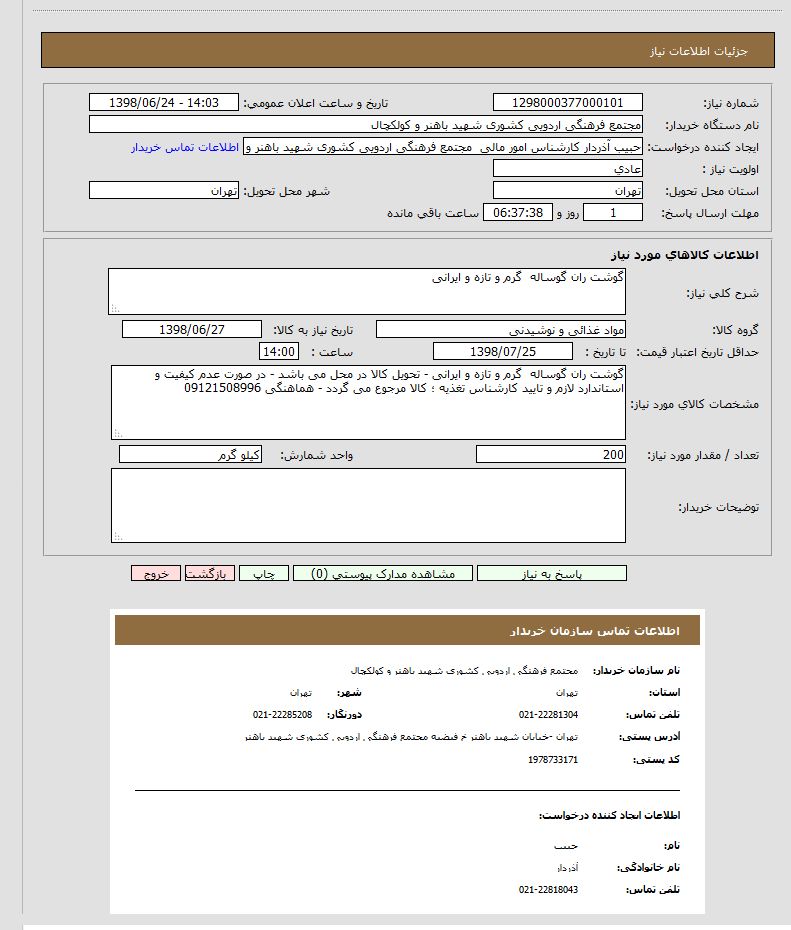Click the اولویت نیاز field showing عادی
The width and height of the screenshot is (791, 930).
(x=568, y=169)
